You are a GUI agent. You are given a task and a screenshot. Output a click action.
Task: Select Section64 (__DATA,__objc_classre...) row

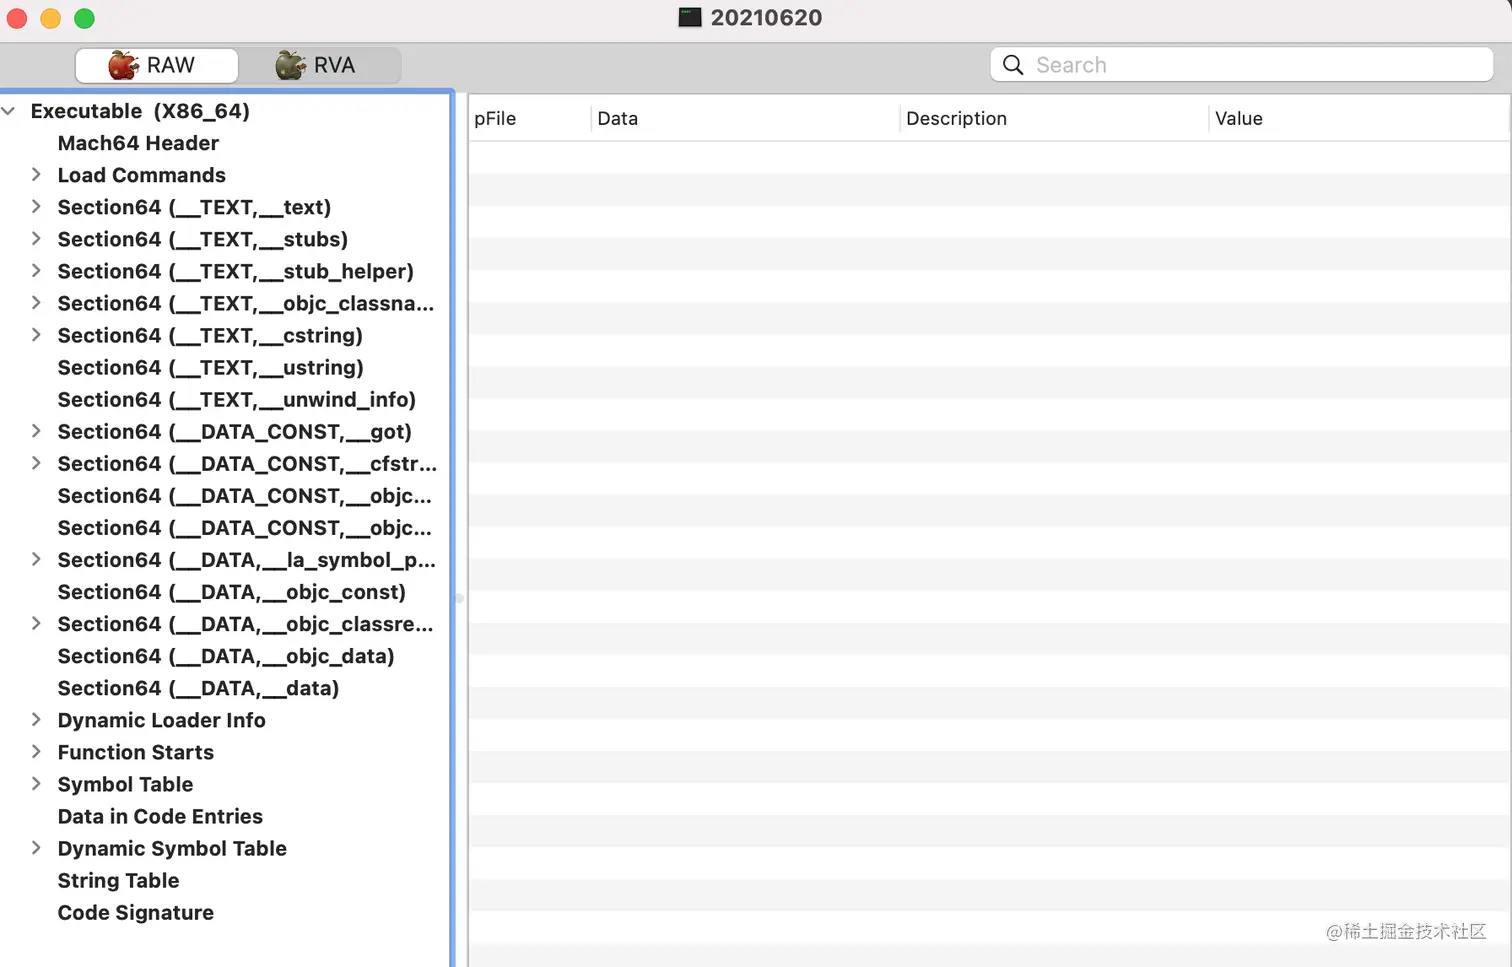coord(246,623)
